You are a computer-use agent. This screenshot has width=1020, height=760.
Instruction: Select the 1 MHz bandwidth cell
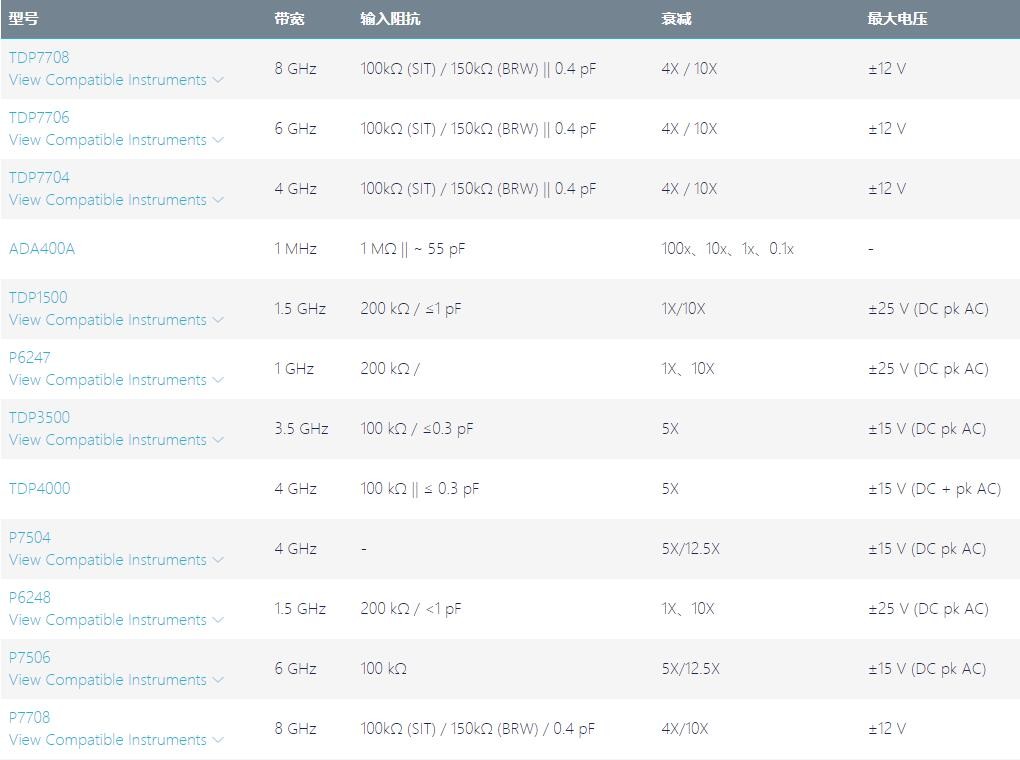point(295,249)
